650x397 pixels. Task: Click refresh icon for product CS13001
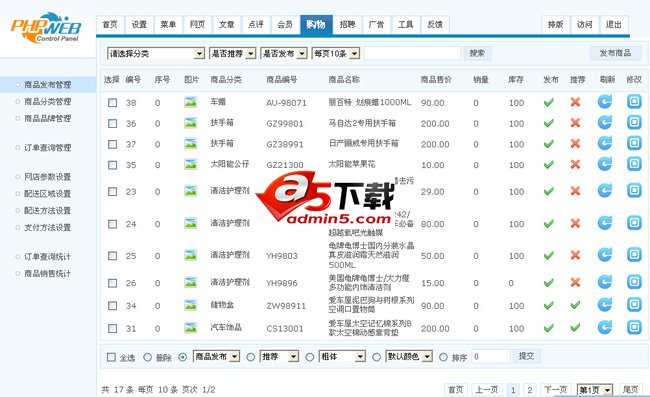[605, 327]
